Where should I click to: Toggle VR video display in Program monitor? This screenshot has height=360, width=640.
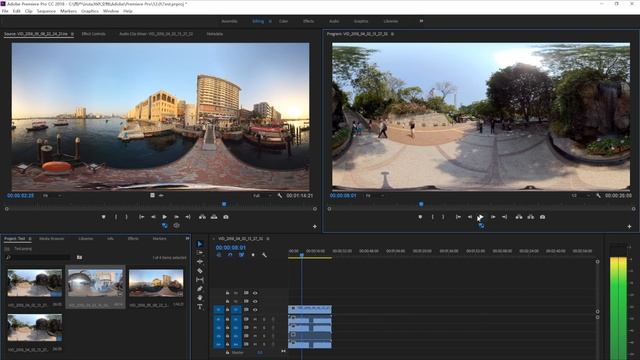point(481,226)
